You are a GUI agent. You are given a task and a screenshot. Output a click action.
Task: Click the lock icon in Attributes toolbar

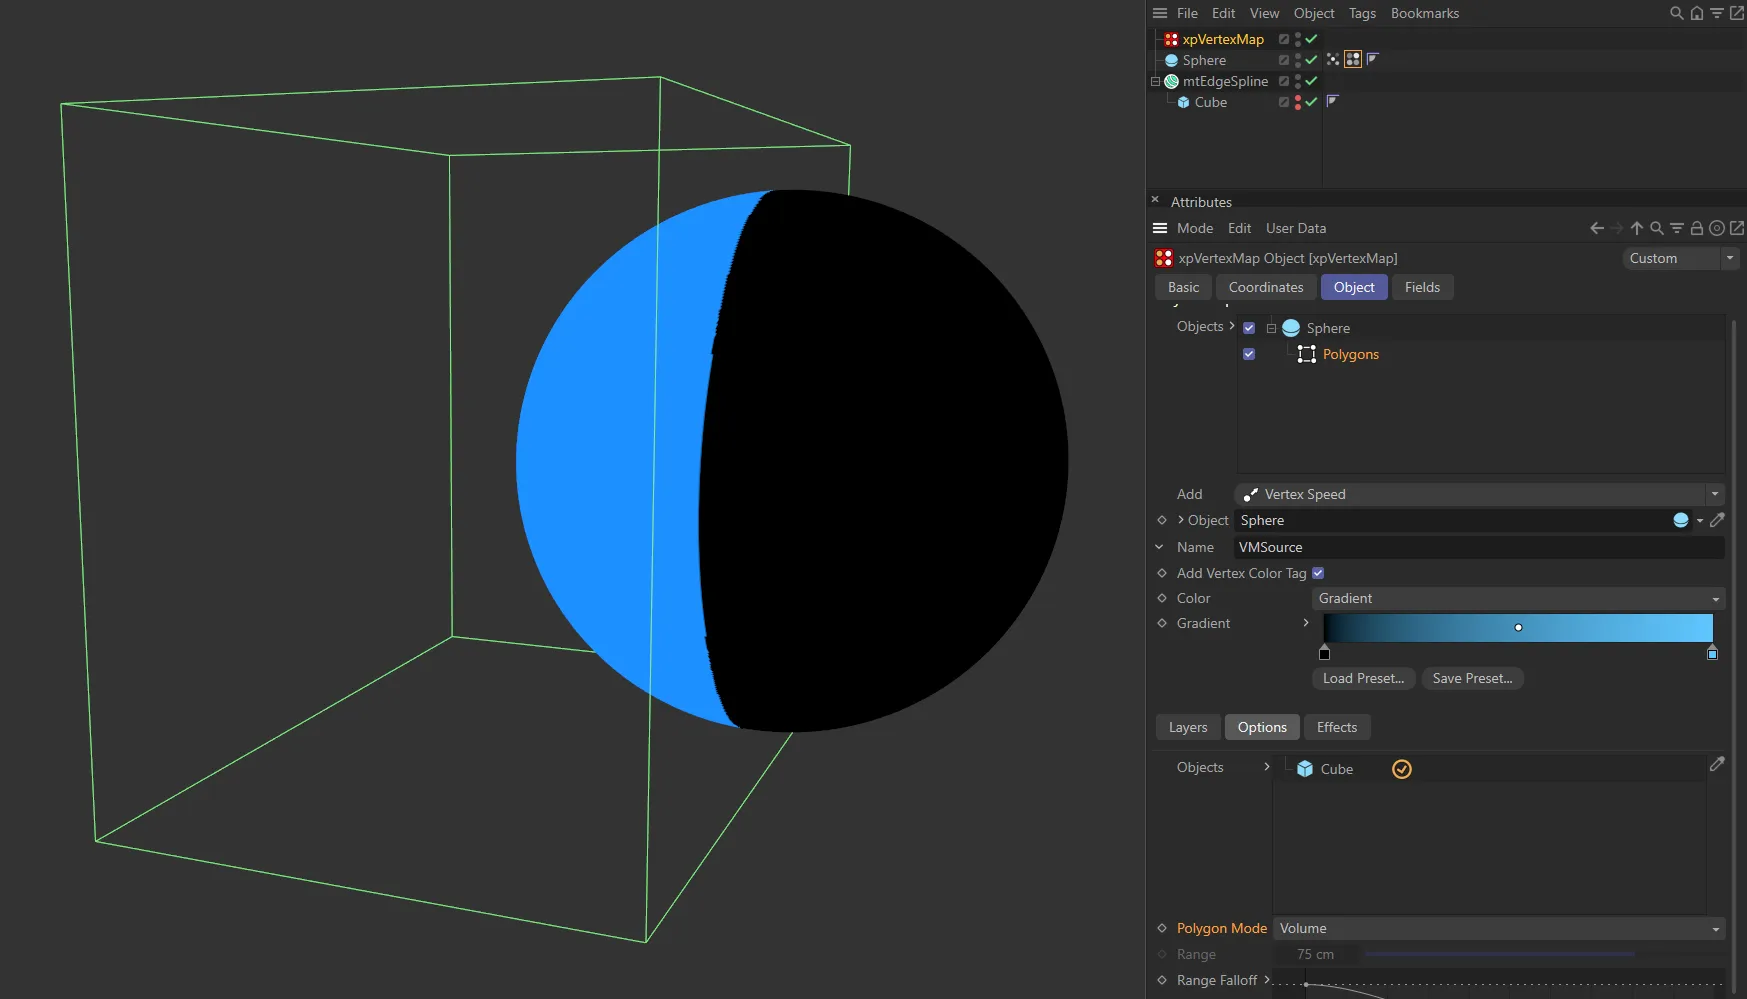pos(1696,228)
